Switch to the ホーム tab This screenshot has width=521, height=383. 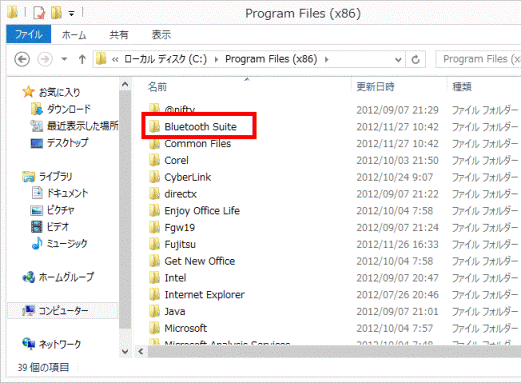click(74, 35)
